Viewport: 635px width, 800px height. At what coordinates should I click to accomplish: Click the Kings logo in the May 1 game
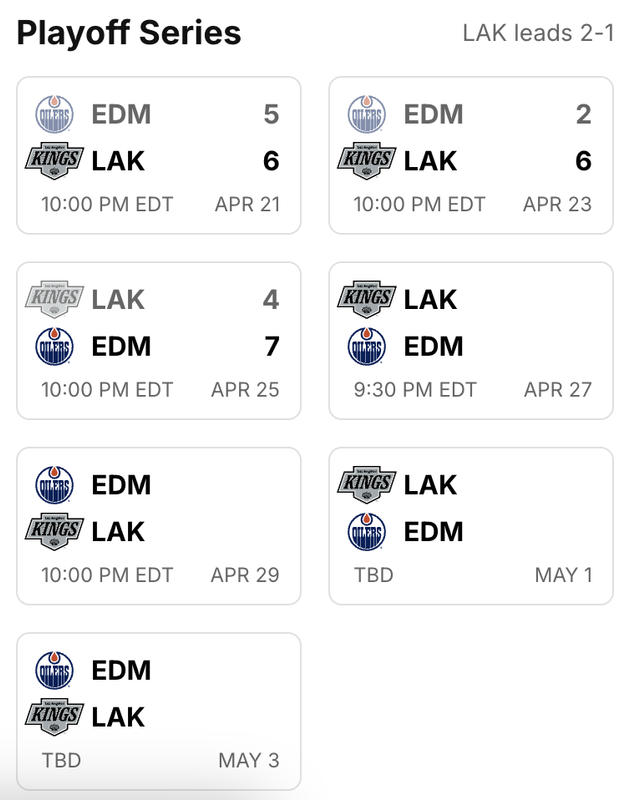[x=366, y=485]
